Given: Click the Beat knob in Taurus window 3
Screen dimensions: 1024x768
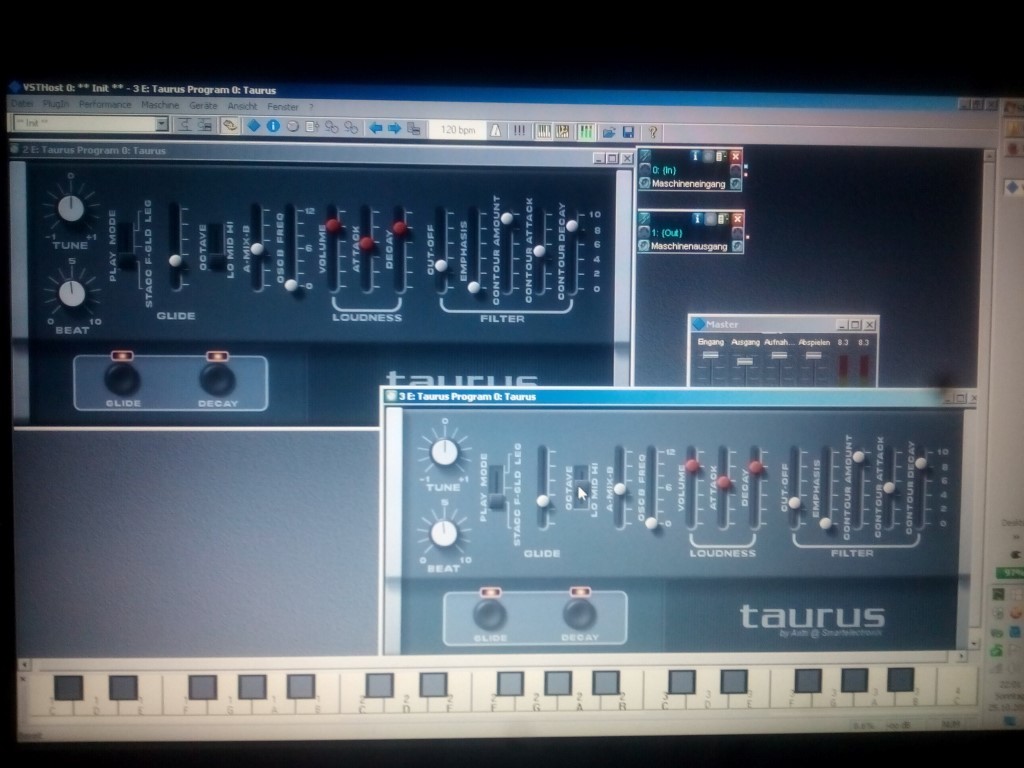Looking at the screenshot, I should click(x=444, y=534).
